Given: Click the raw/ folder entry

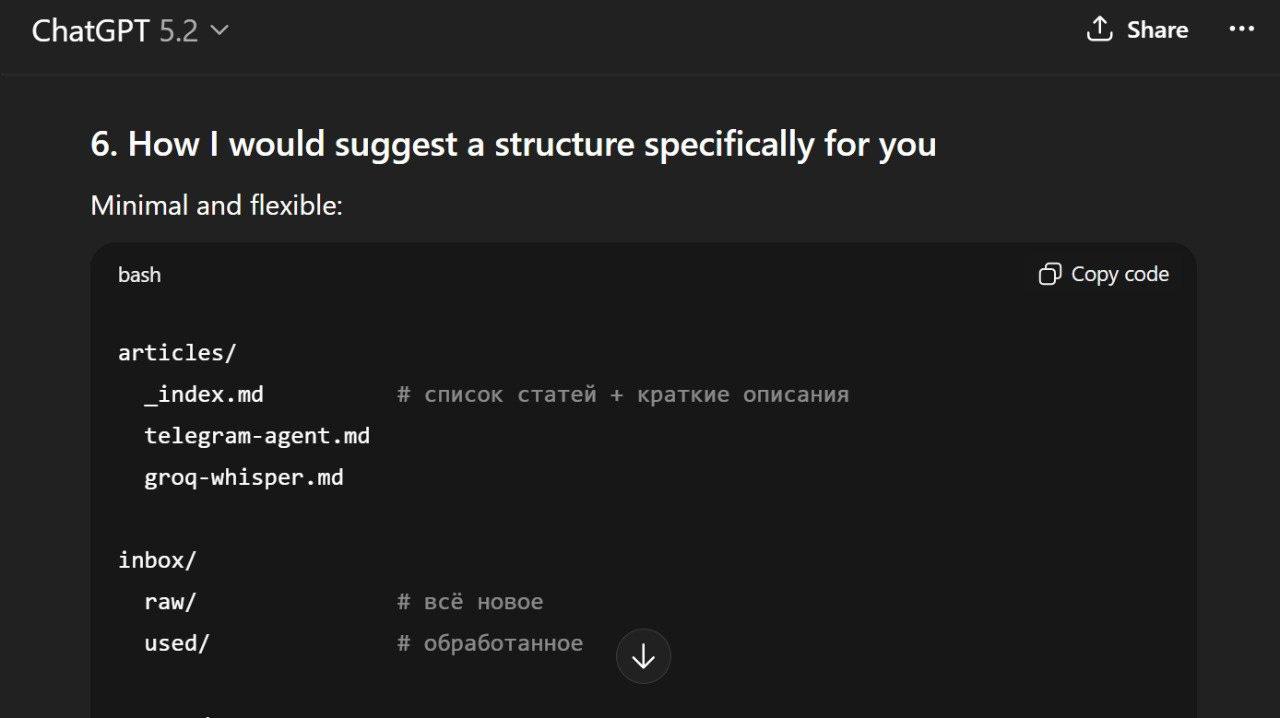Looking at the screenshot, I should click(x=170, y=602).
